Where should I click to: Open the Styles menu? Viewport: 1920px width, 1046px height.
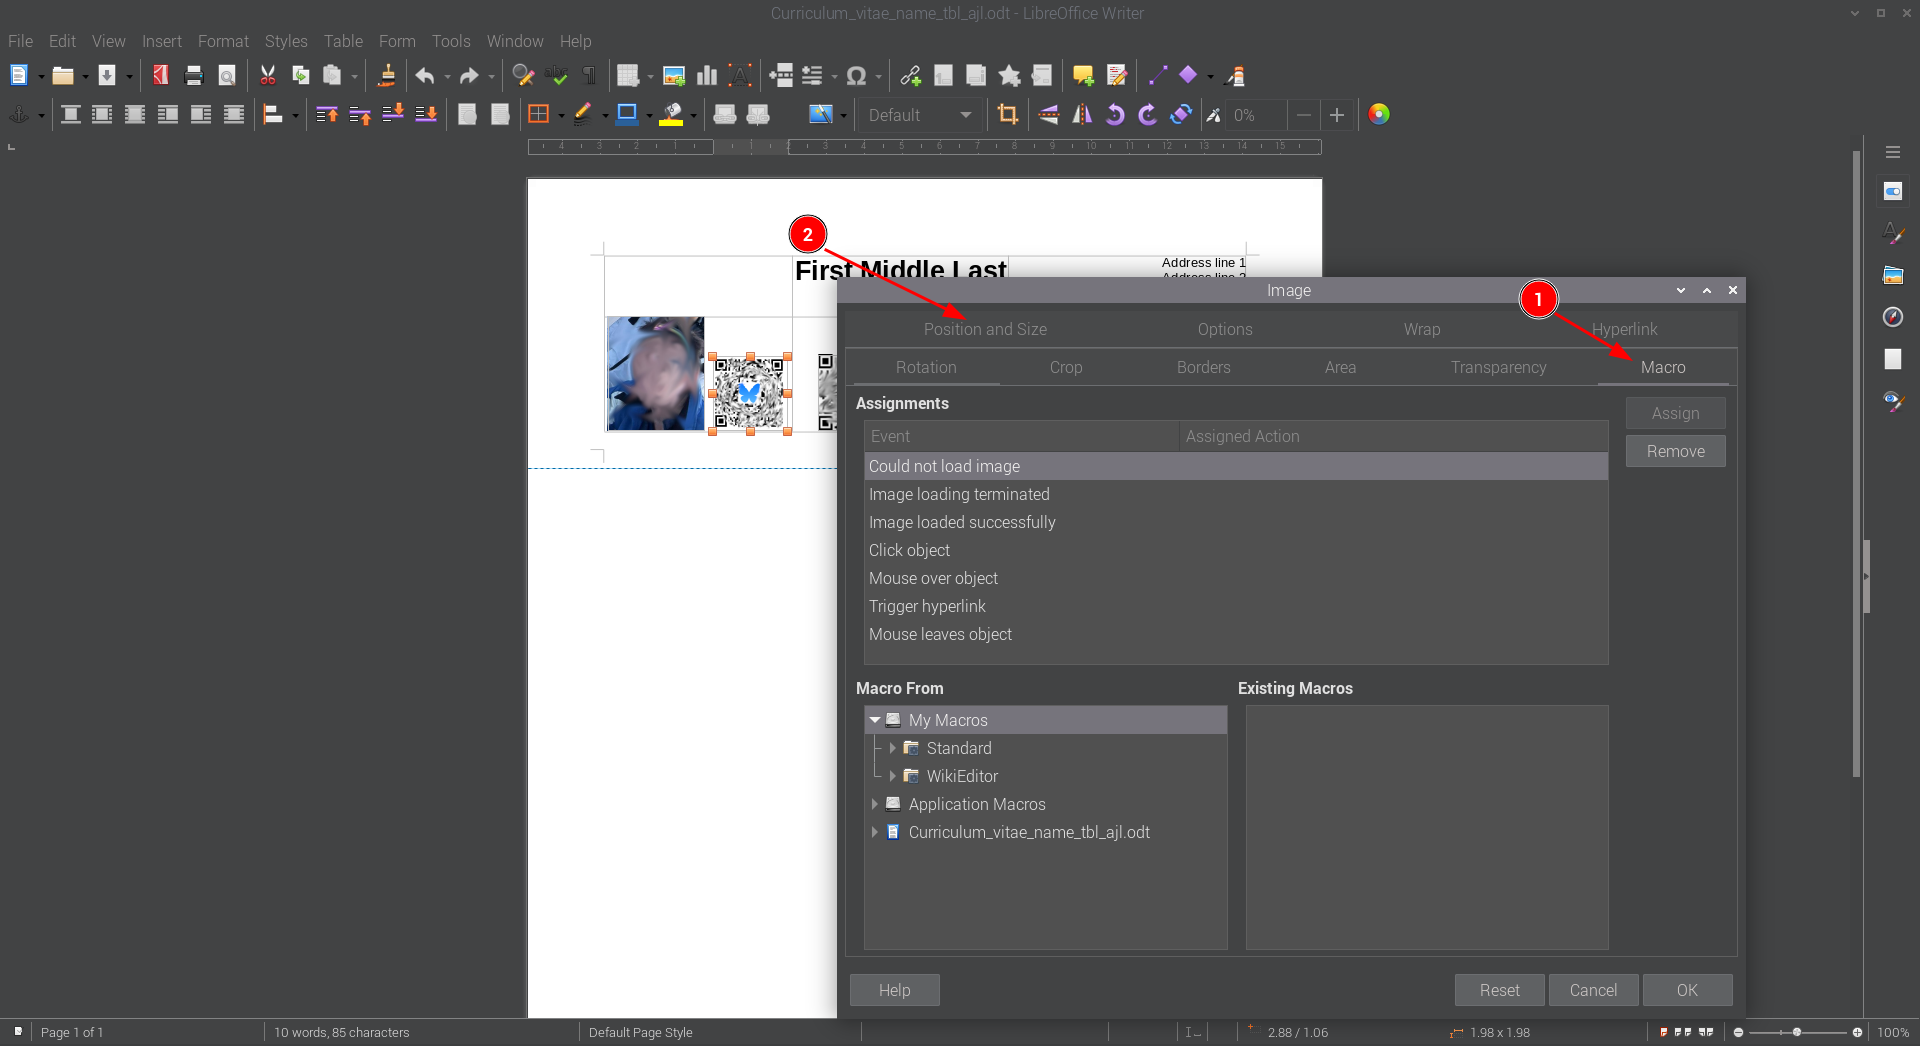tap(286, 41)
